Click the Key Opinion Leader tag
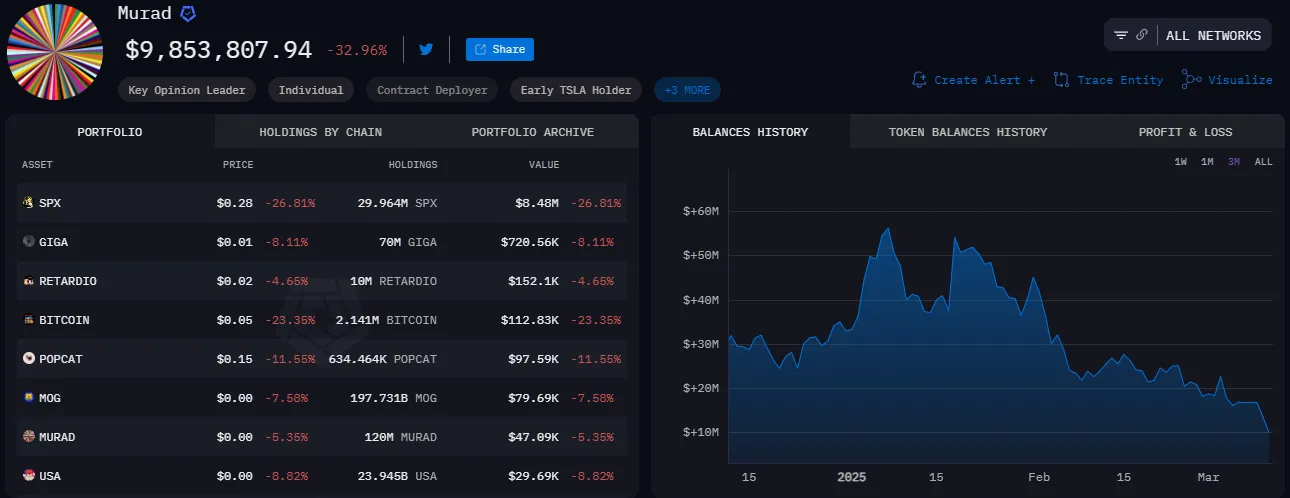Image resolution: width=1290 pixels, height=498 pixels. click(187, 90)
